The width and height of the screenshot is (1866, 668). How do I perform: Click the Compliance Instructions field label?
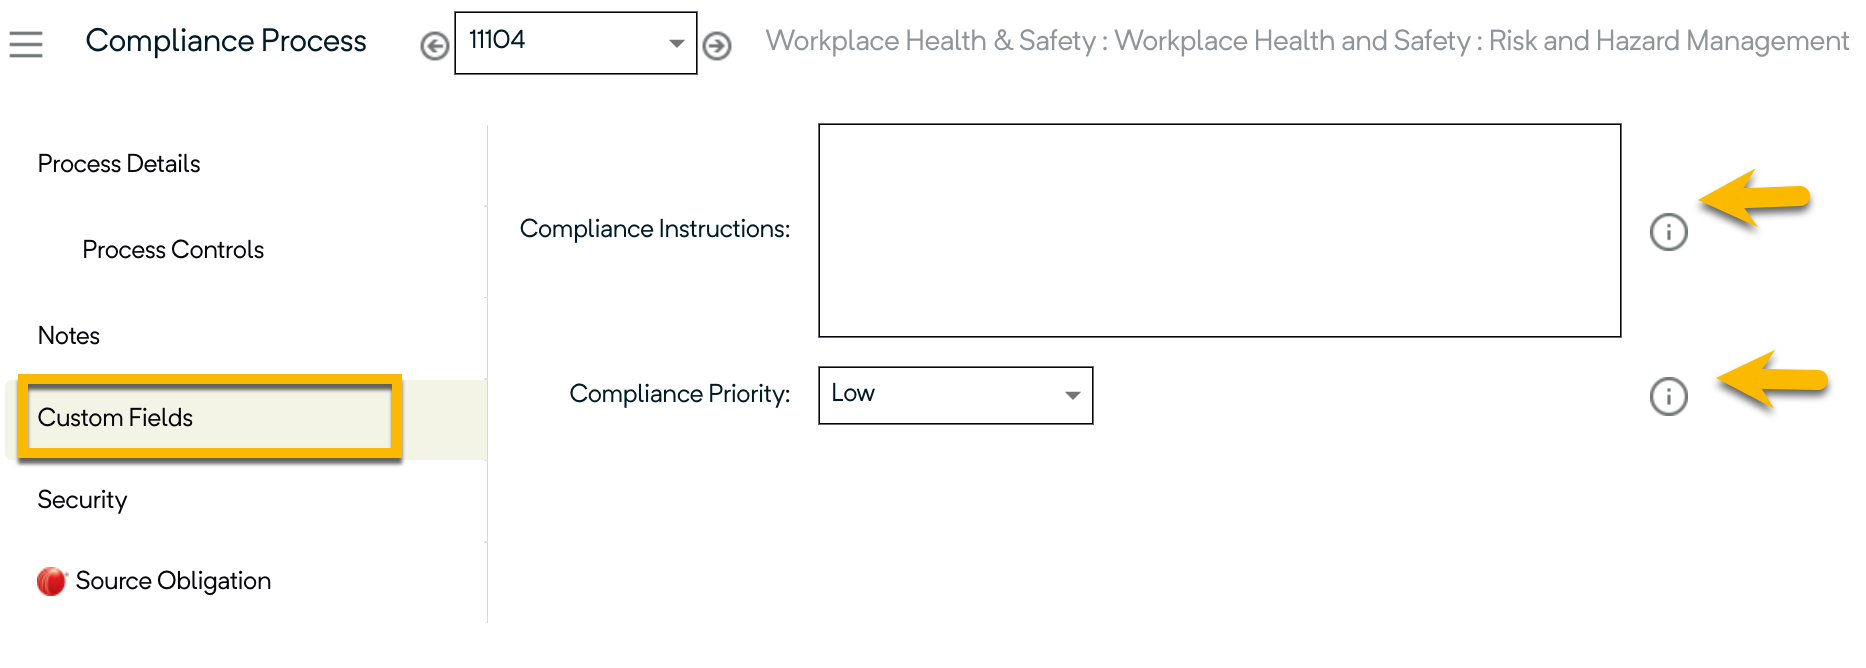click(655, 229)
